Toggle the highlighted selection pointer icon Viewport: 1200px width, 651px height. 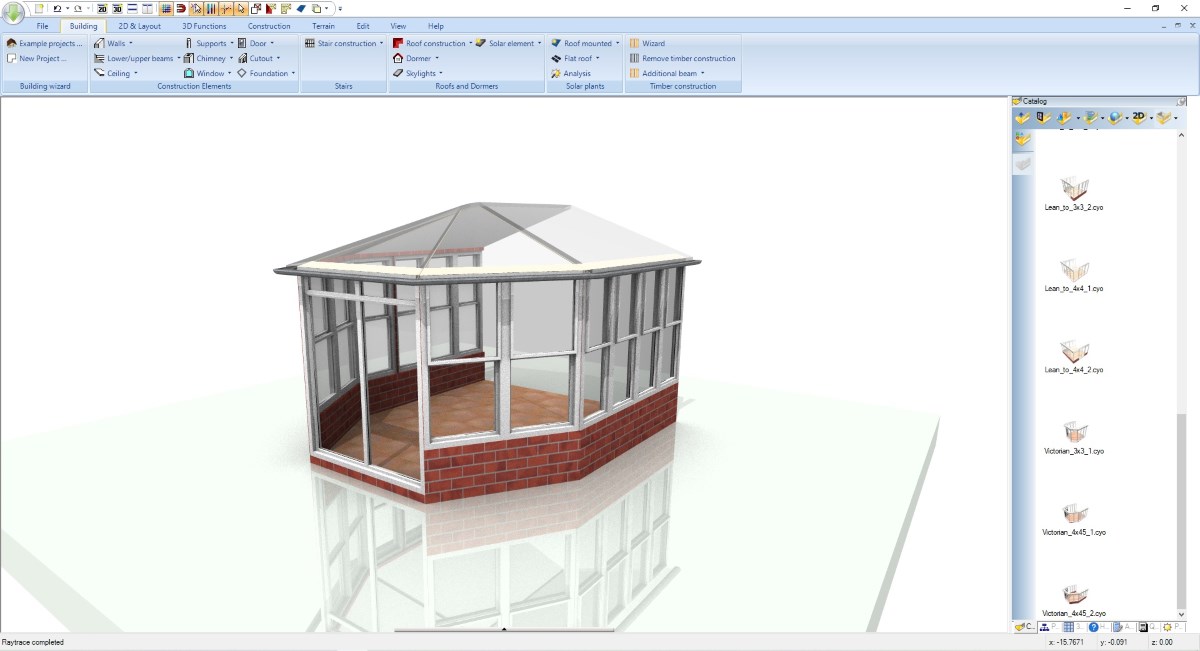pyautogui.click(x=196, y=8)
